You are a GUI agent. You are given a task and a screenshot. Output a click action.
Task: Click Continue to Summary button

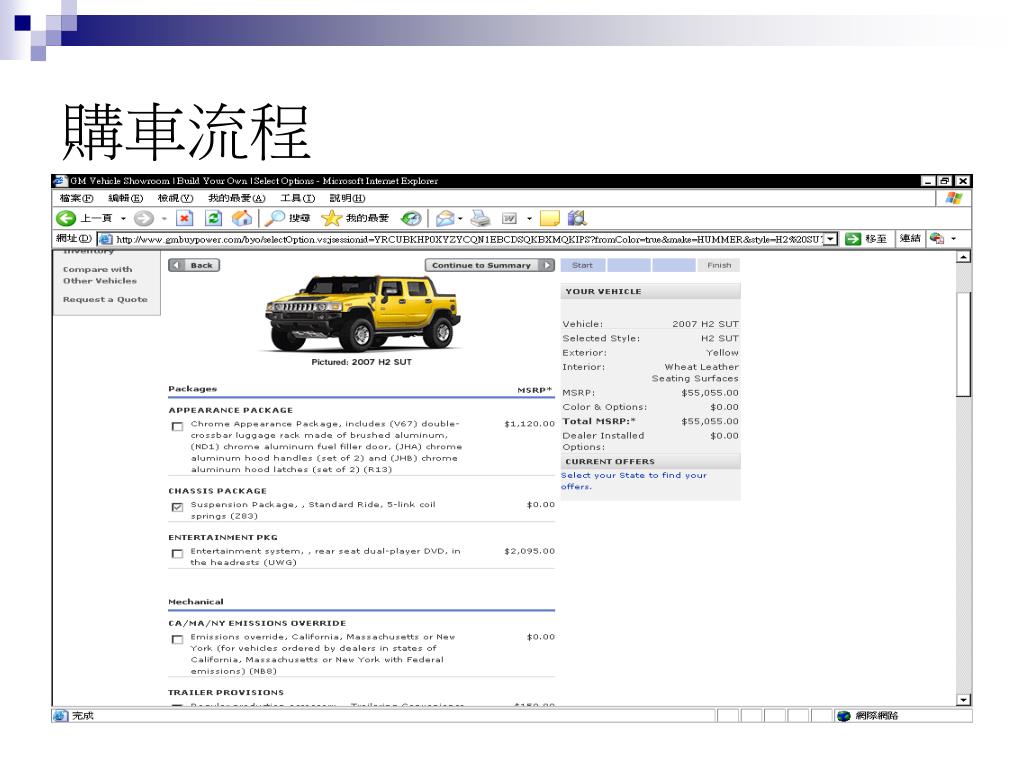tap(490, 265)
